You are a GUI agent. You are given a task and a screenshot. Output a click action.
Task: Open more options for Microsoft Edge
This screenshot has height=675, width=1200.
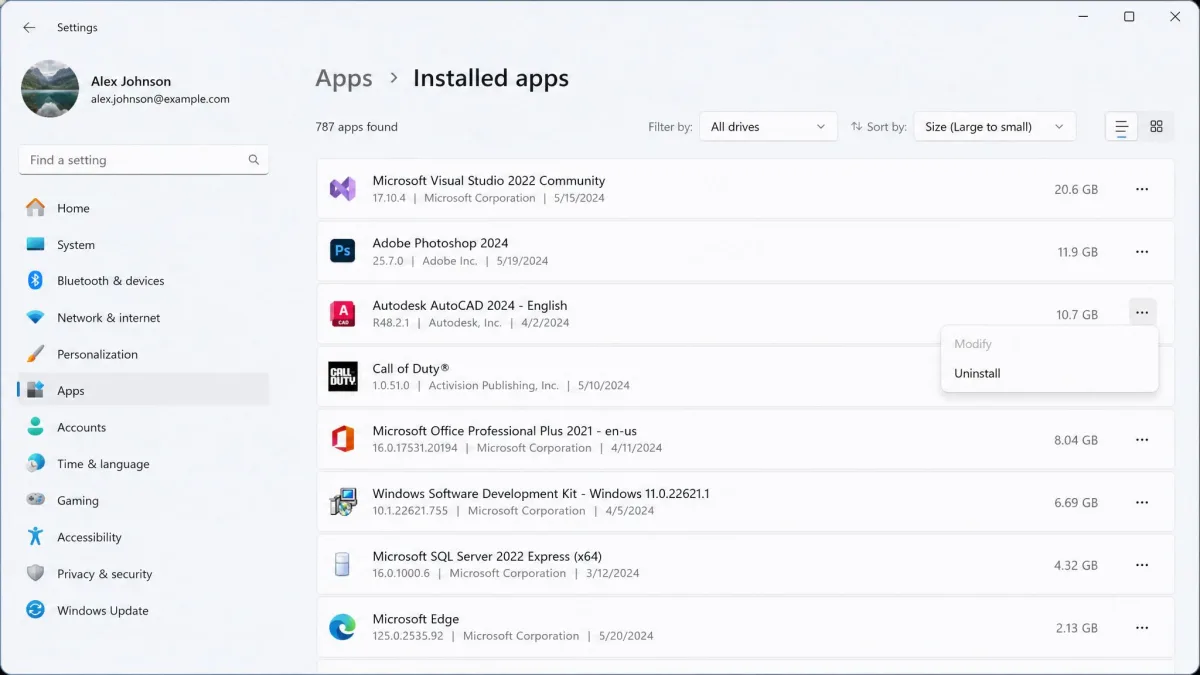1142,628
